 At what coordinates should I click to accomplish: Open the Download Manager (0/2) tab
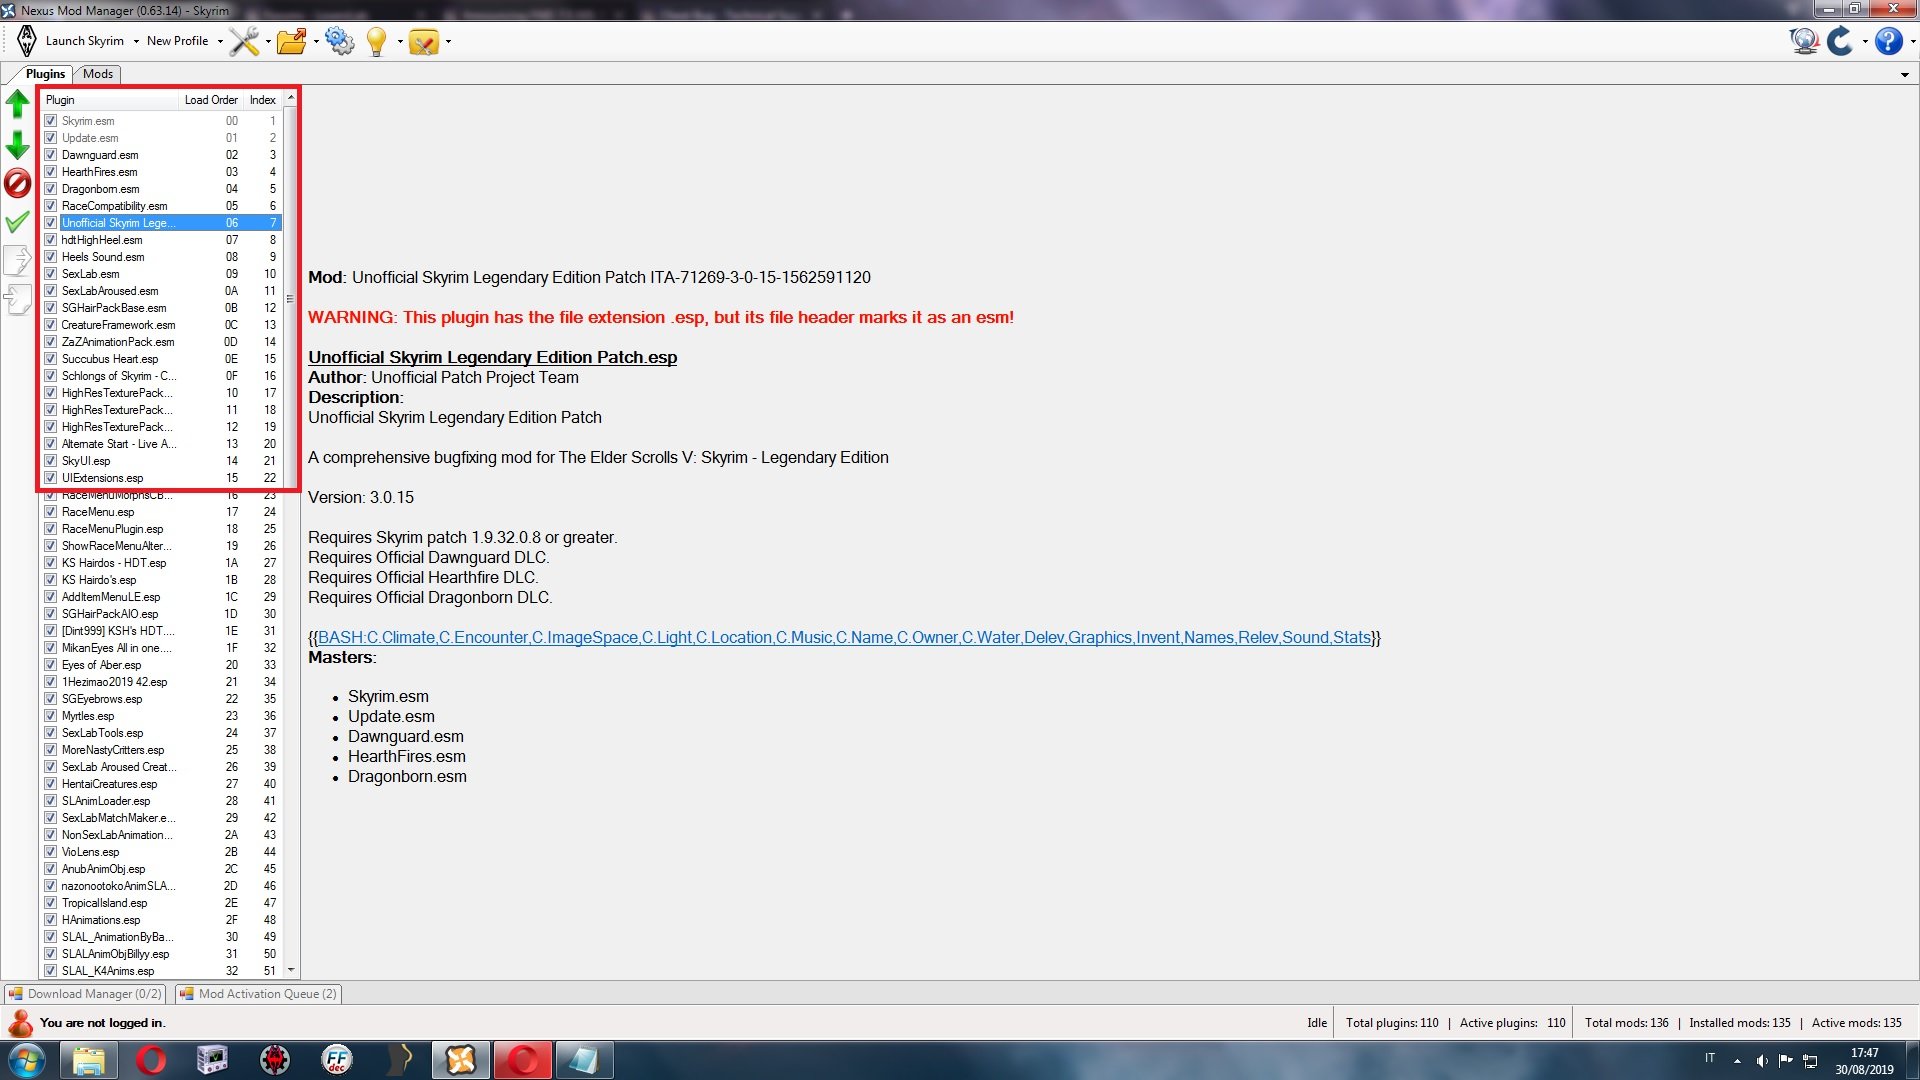[85, 994]
